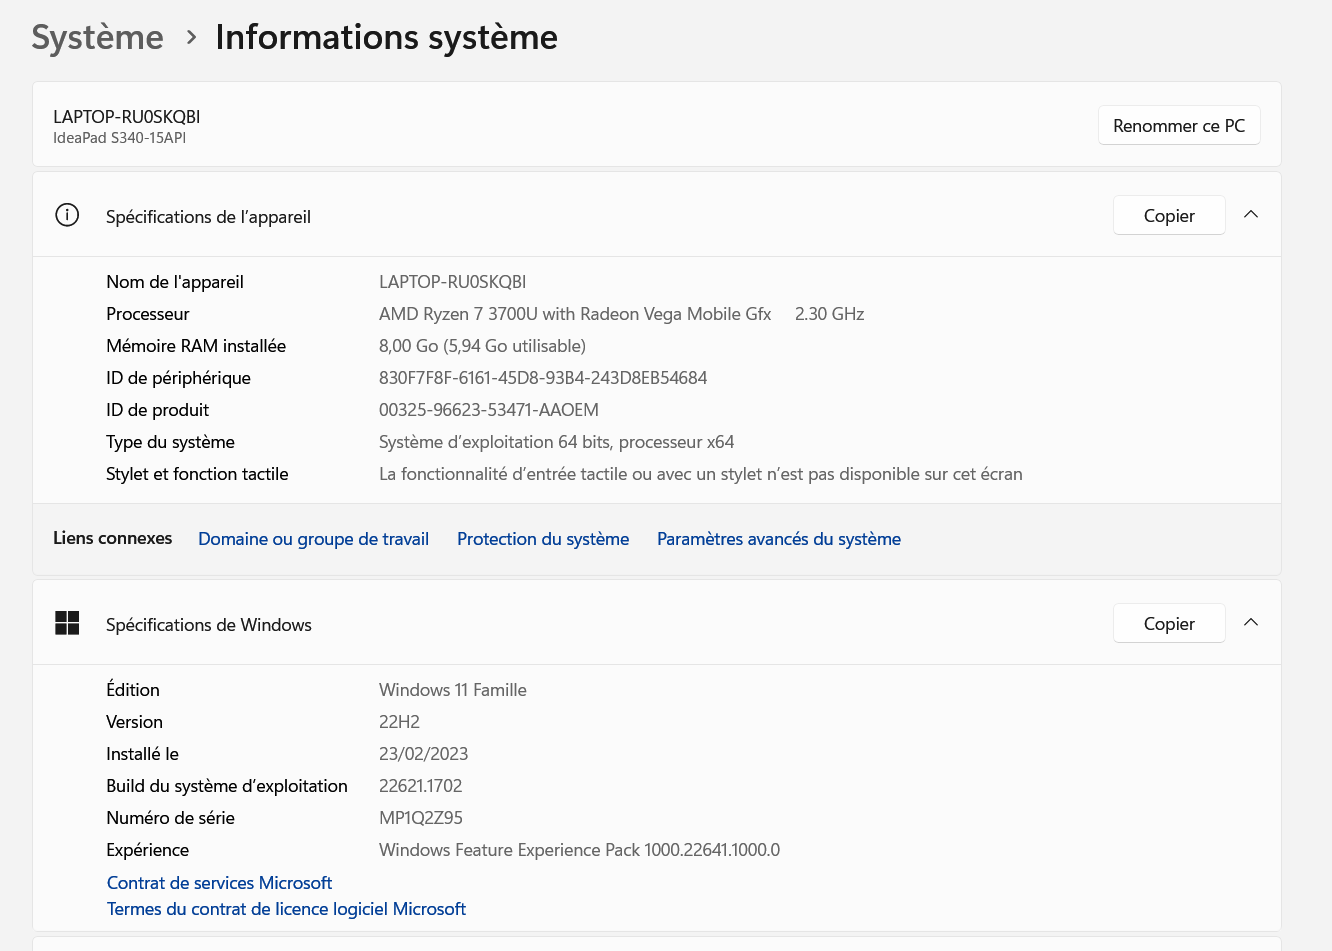
Task: Click the Spécifications de l'appareil heading
Action: [x=208, y=217]
